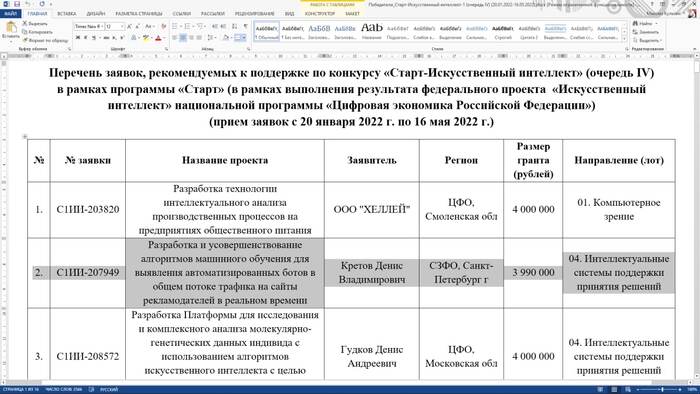This screenshot has width=700, height=394.
Task: Sort paragraph text A-Z icon
Action: tap(235, 26)
